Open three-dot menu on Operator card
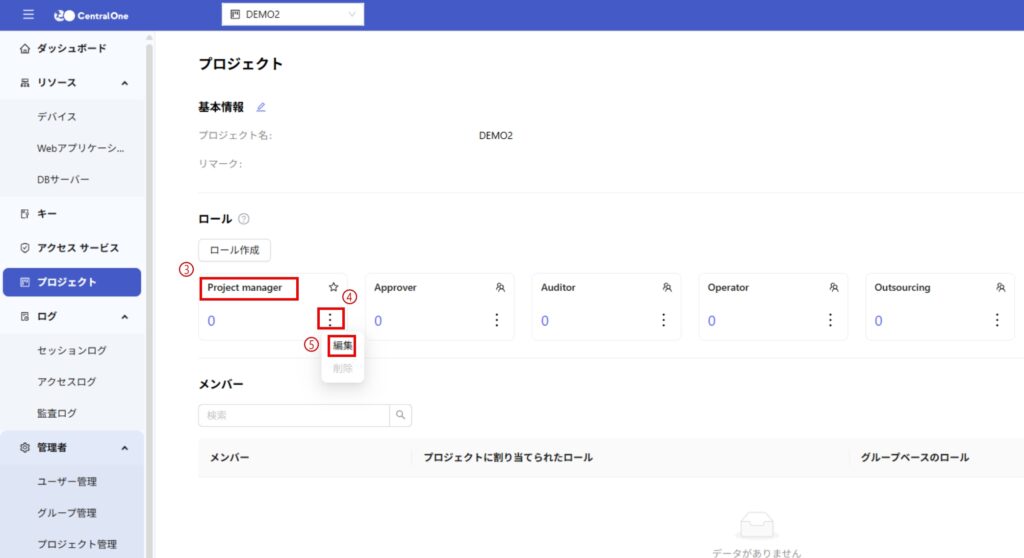Image resolution: width=1024 pixels, height=558 pixels. coord(830,320)
